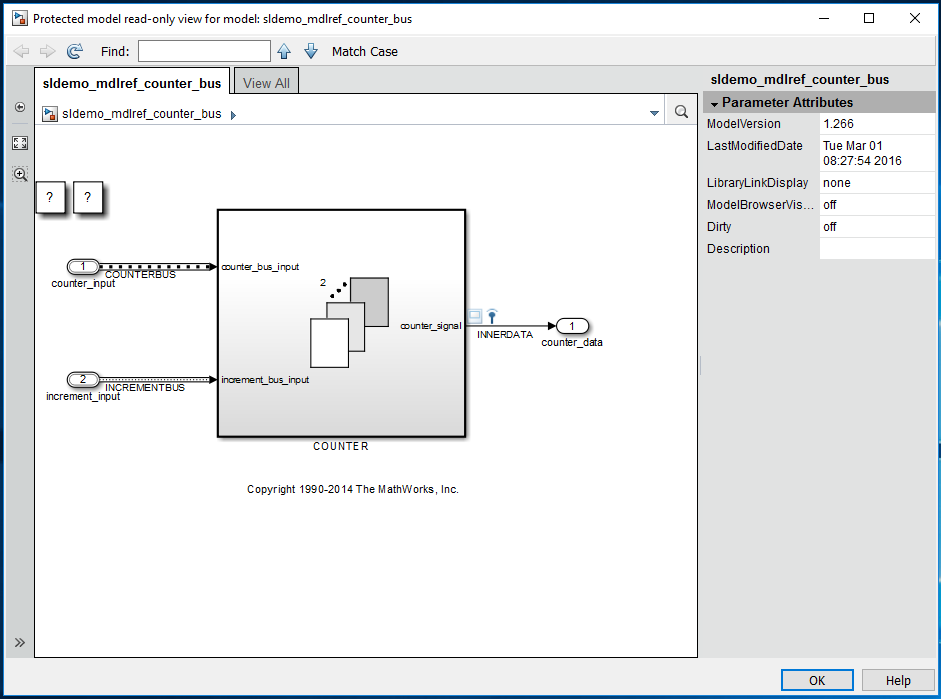Screen dimensions: 941x699
Task: Expand the breadcrumb arrow after model name
Action: click(233, 115)
